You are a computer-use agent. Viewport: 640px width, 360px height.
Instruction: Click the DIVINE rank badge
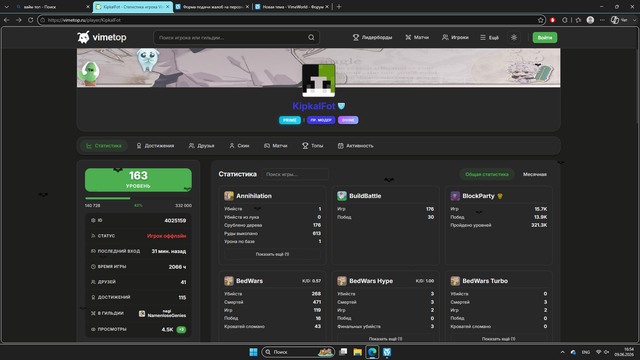point(348,120)
